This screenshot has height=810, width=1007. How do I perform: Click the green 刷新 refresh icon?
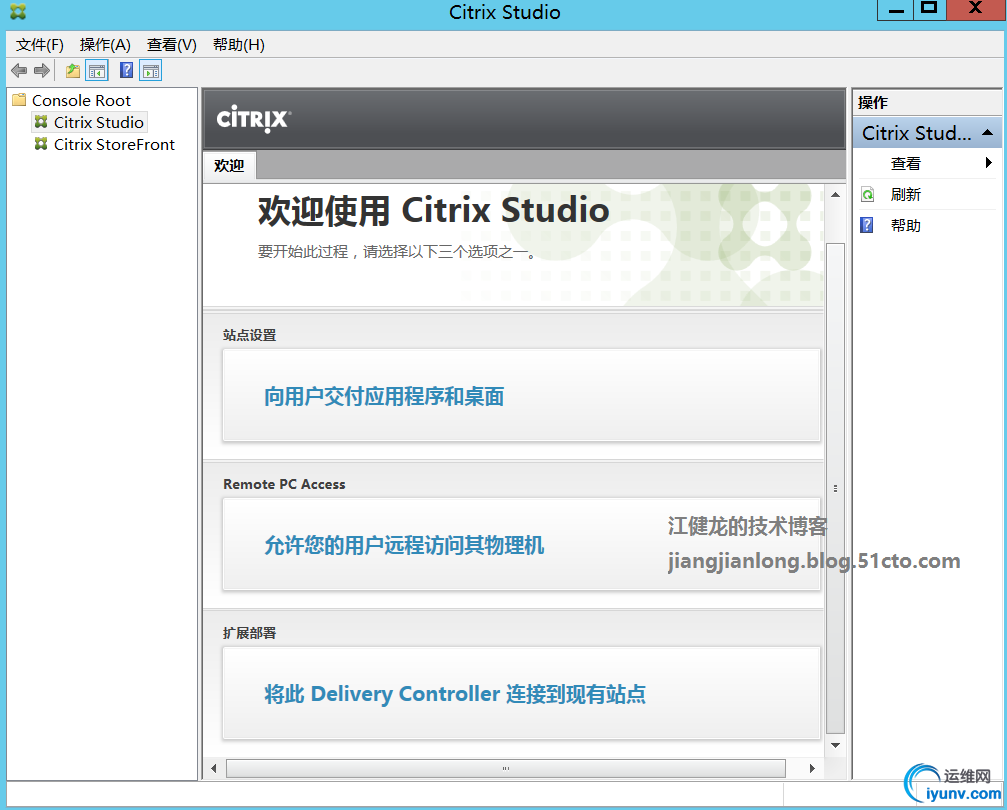[x=868, y=194]
